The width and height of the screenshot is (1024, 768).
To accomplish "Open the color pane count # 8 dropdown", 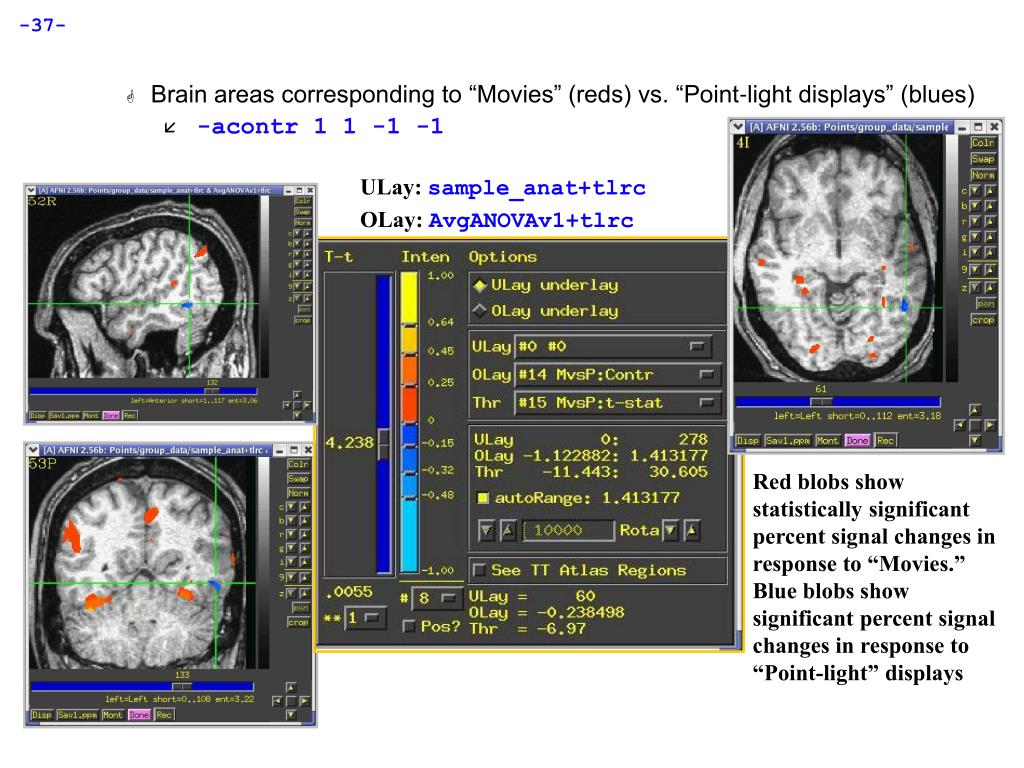I will 437,598.
